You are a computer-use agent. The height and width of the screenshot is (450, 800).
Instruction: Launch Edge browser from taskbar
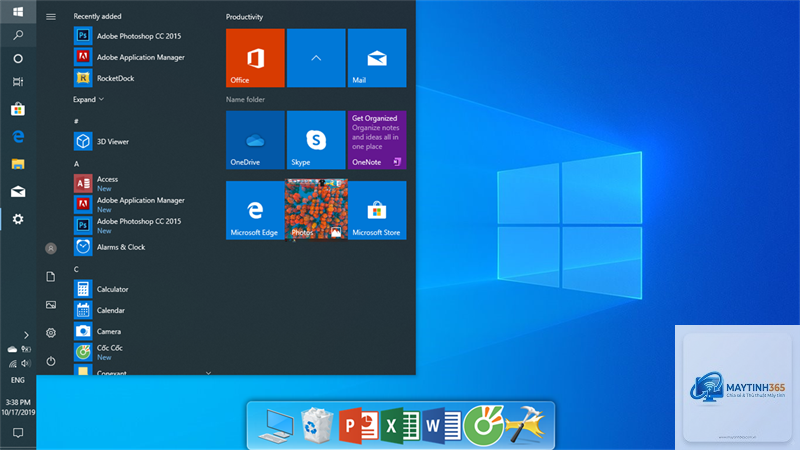[18, 136]
